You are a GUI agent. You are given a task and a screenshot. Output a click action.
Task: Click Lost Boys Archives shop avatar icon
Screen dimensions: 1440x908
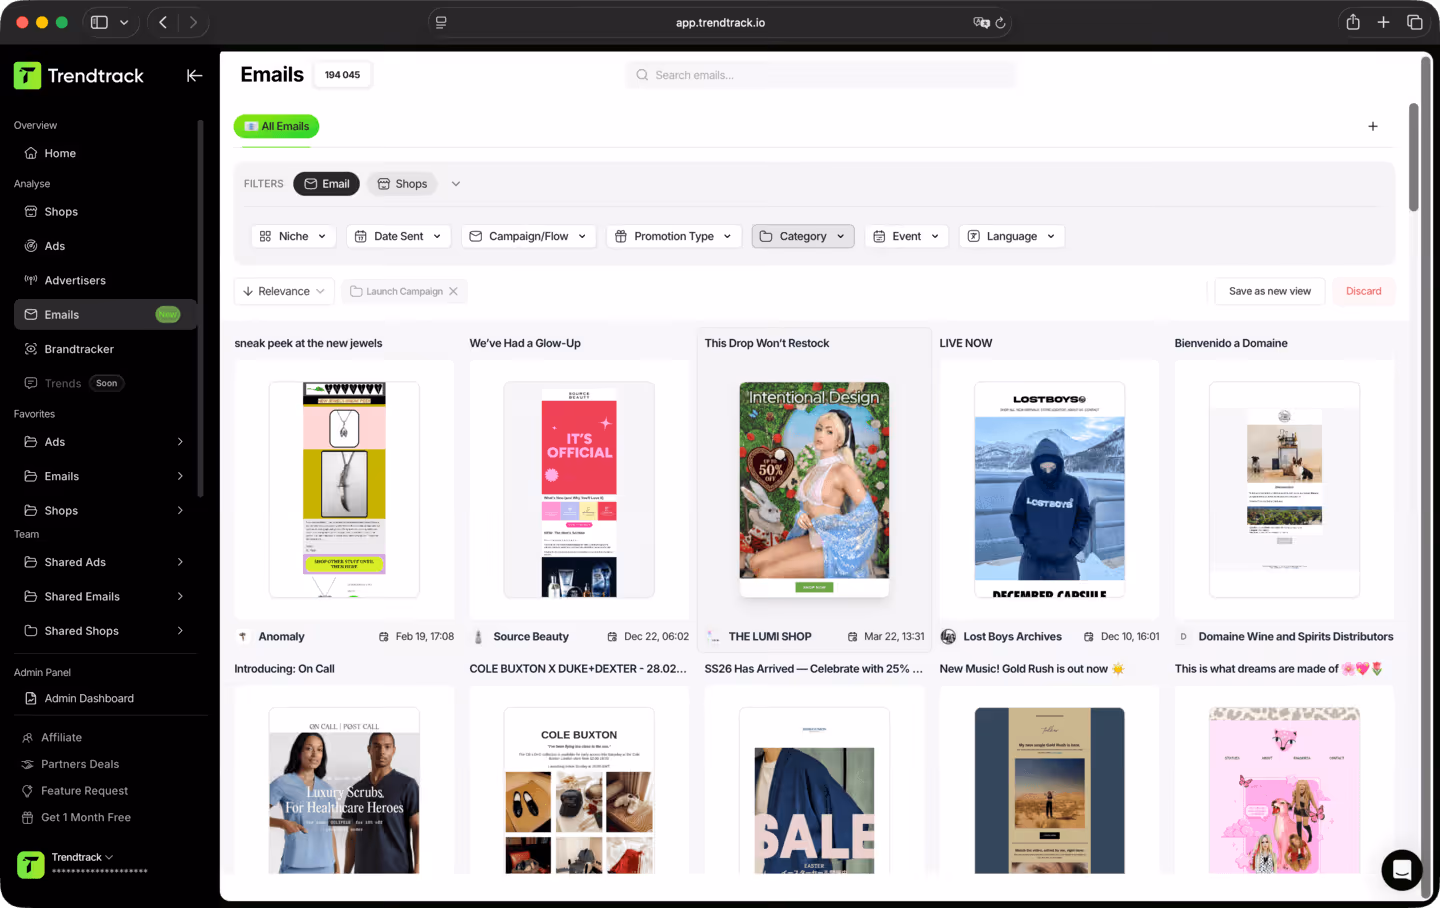[948, 637]
